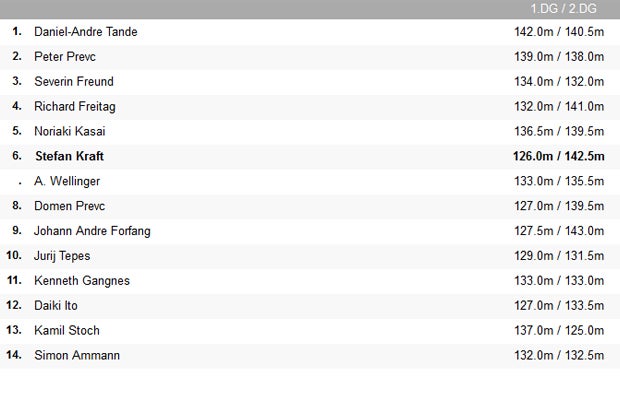Viewport: 620px width, 417px height.
Task: Select the highlighted Stefan Kraft entry
Action: point(69,156)
